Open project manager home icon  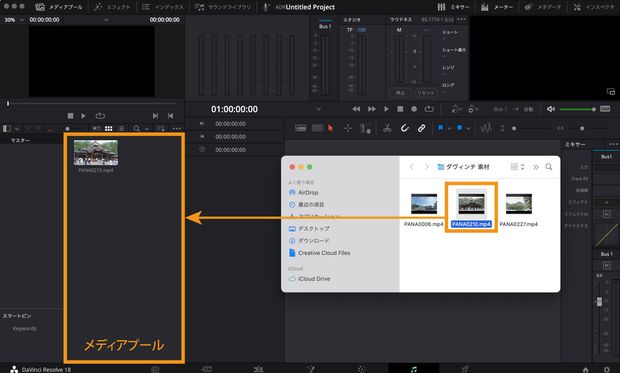tap(586, 369)
